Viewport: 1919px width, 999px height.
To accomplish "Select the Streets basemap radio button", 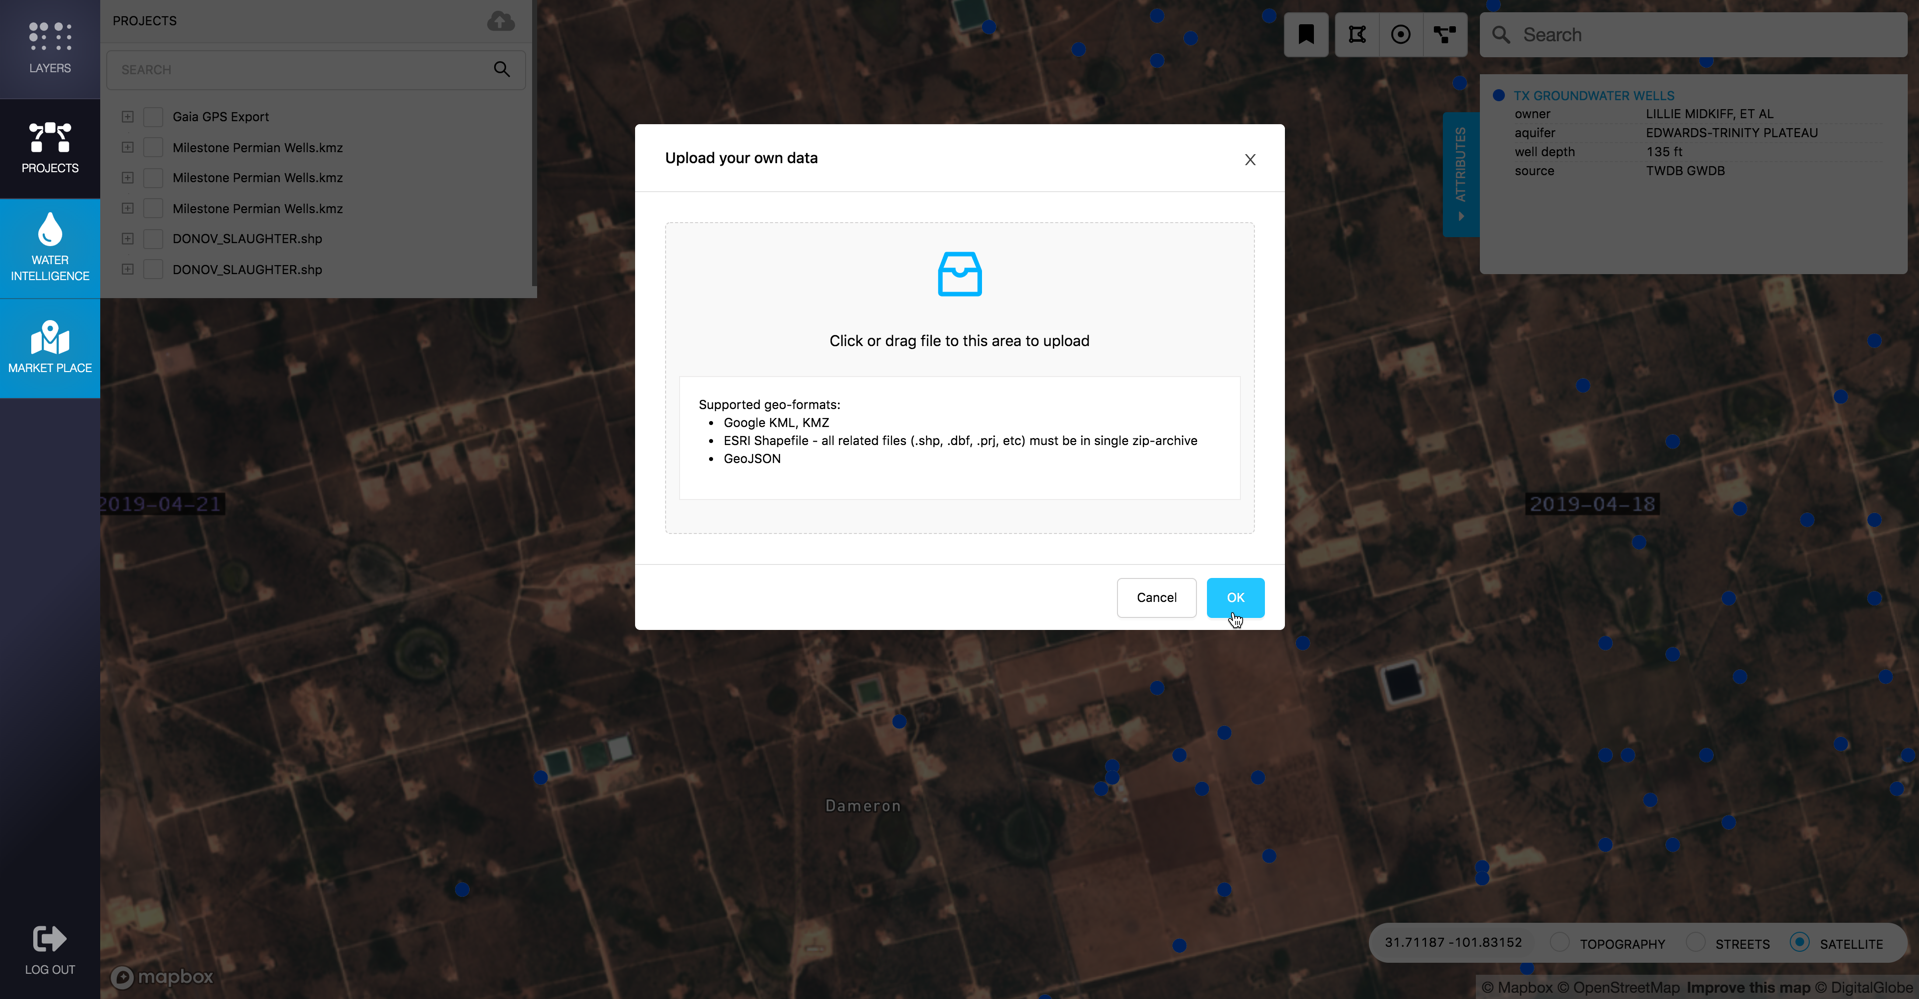I will pos(1695,942).
